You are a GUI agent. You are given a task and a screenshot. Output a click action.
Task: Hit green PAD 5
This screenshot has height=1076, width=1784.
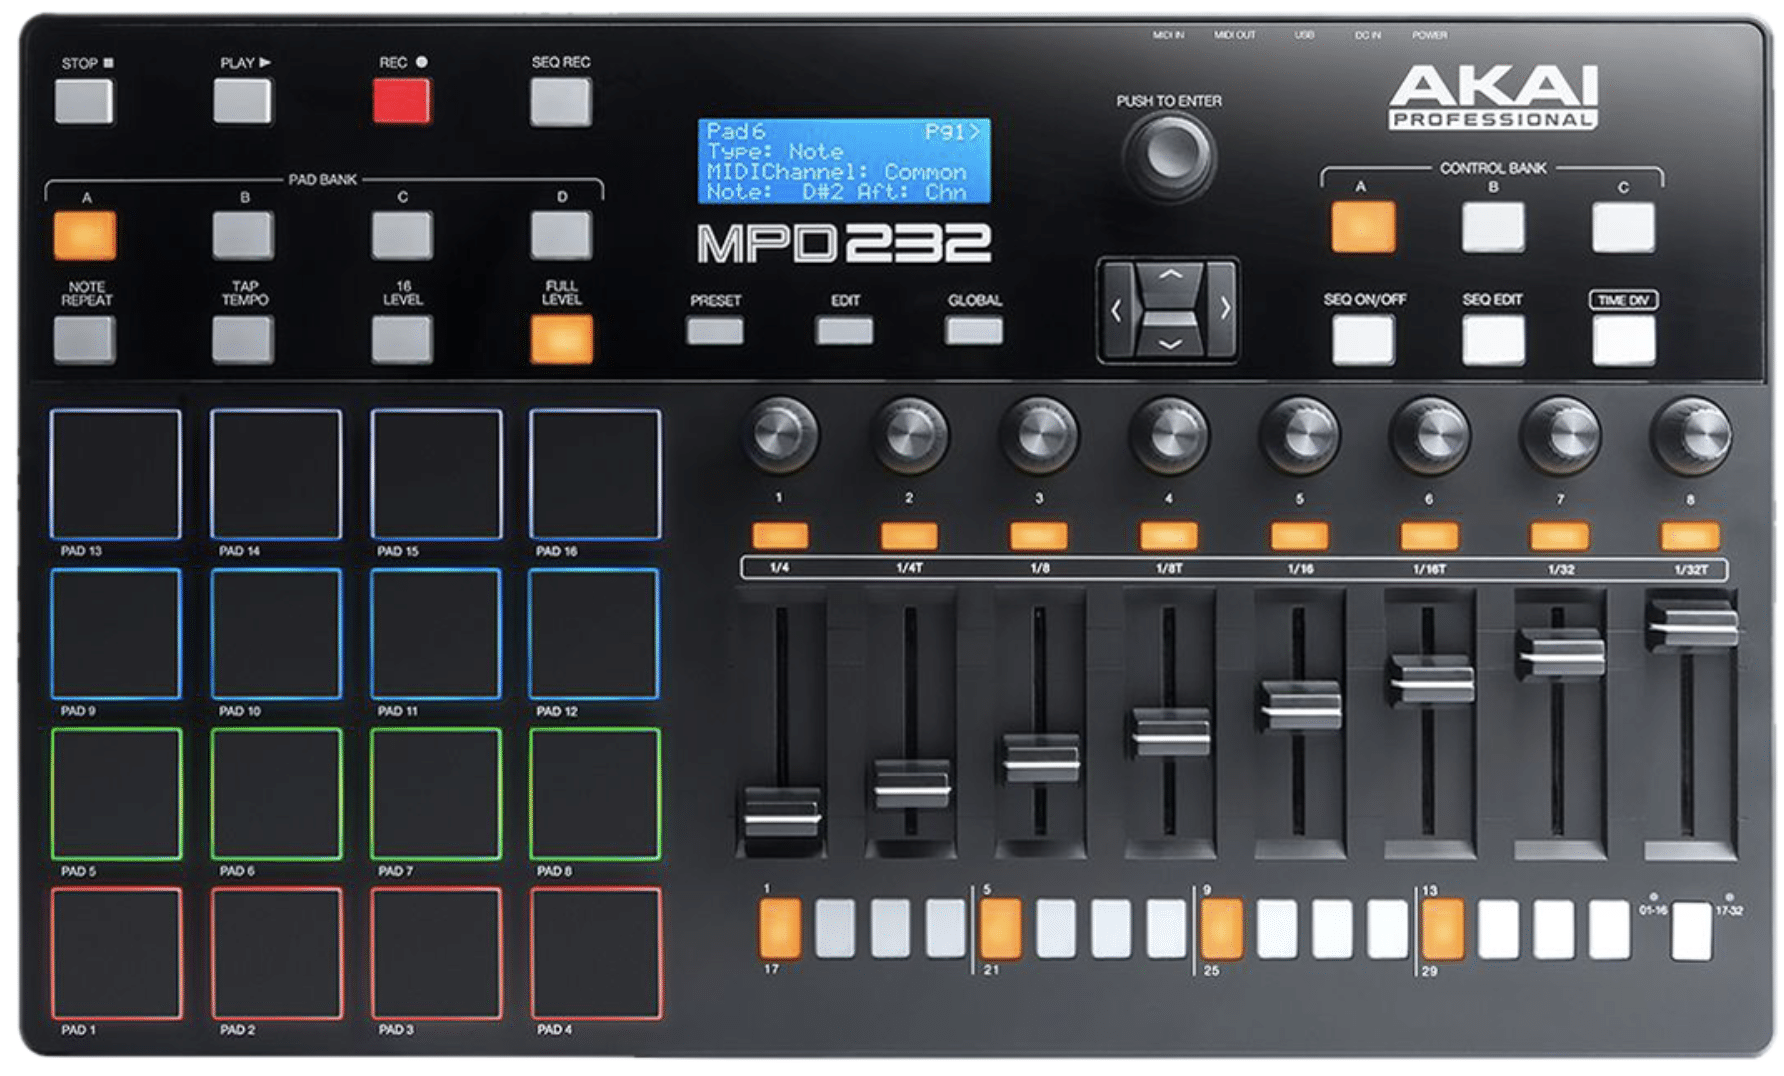point(116,794)
